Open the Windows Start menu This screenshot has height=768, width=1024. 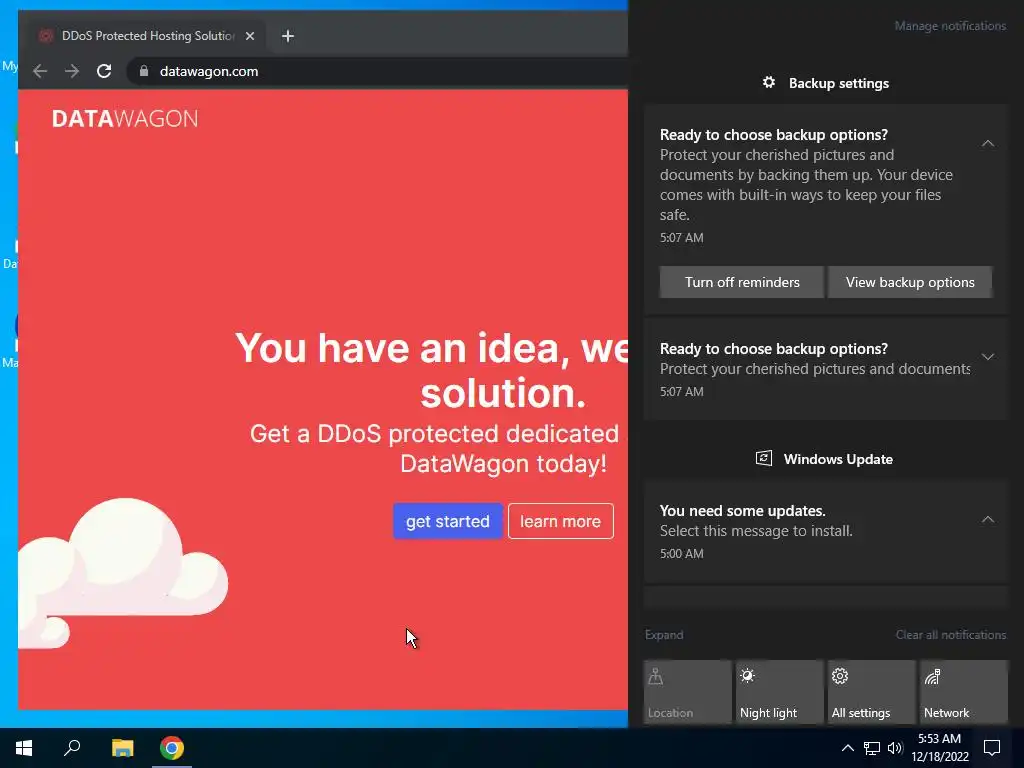tap(24, 748)
